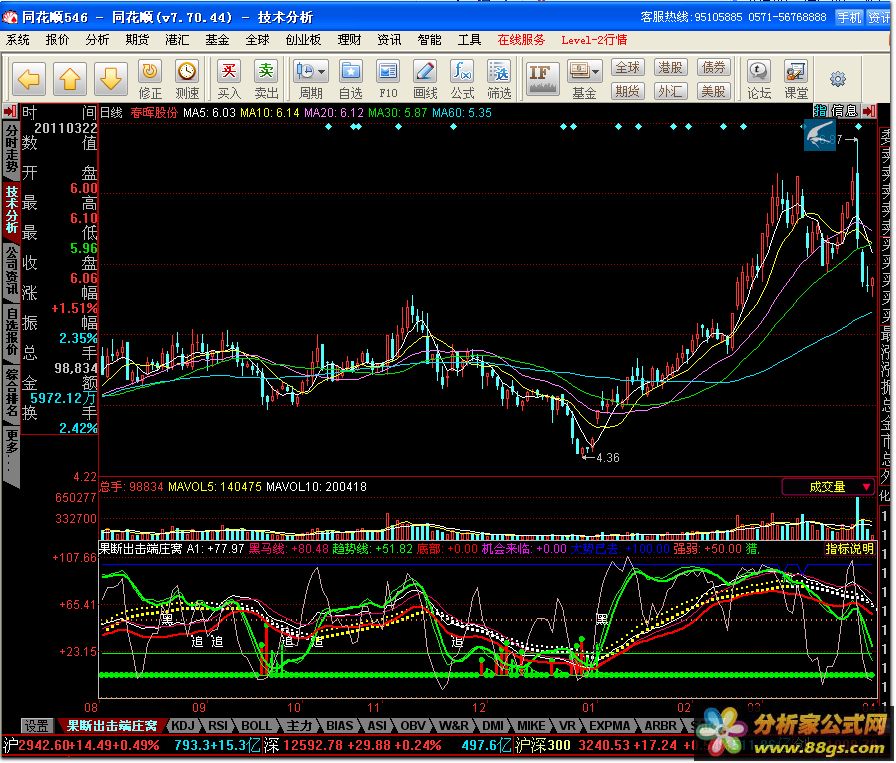Open the 公式 formula manager
The image size is (896, 763).
tap(462, 80)
